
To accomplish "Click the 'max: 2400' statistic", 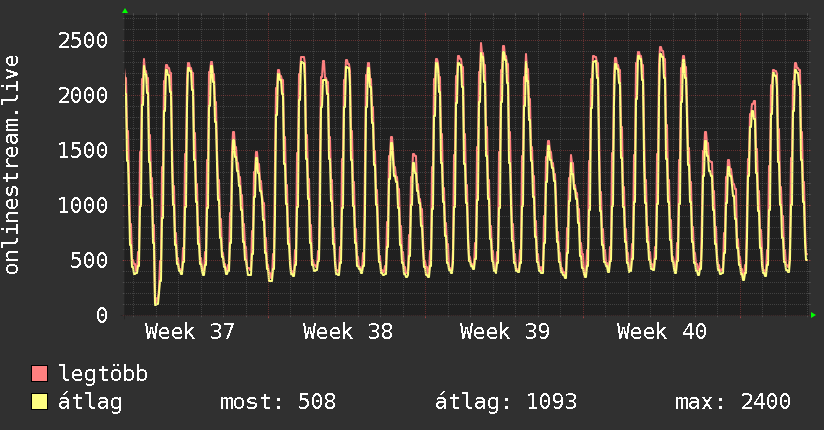I will [x=733, y=402].
